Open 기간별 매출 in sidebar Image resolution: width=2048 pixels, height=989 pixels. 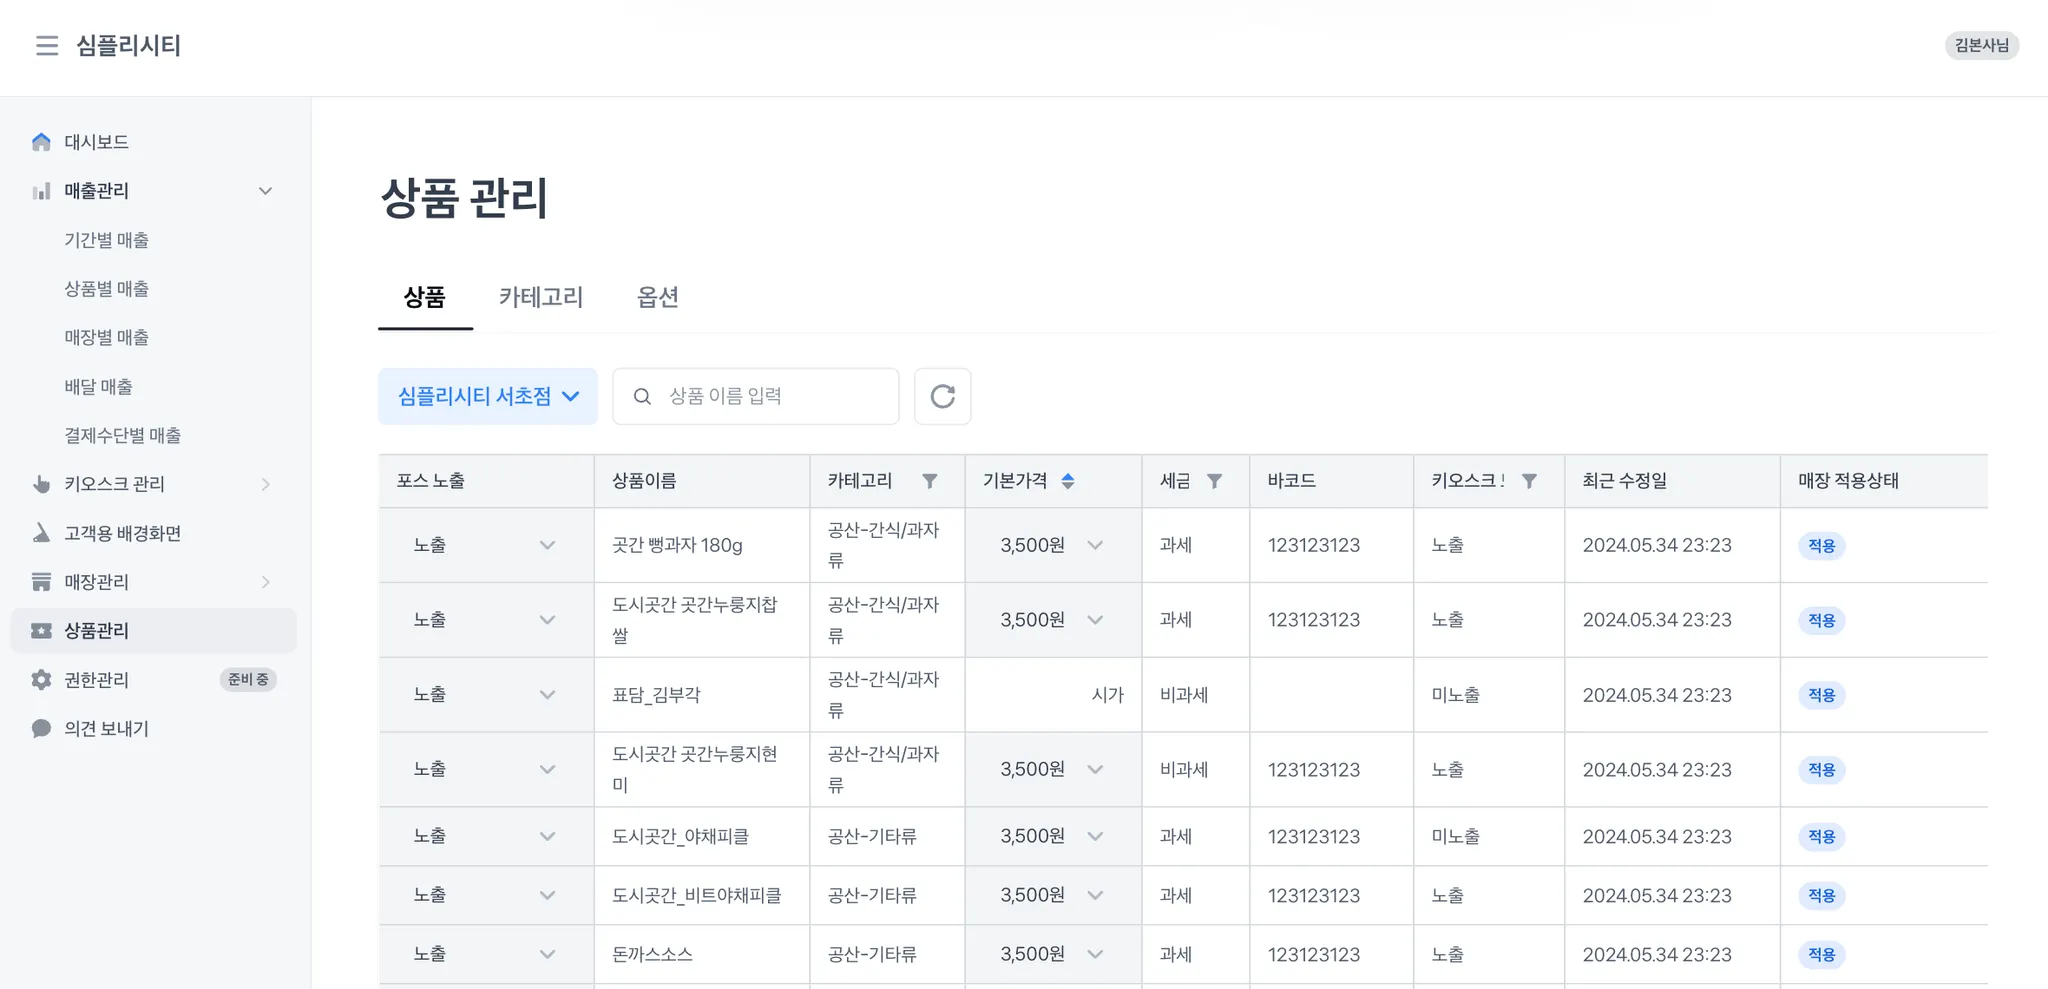coord(107,240)
